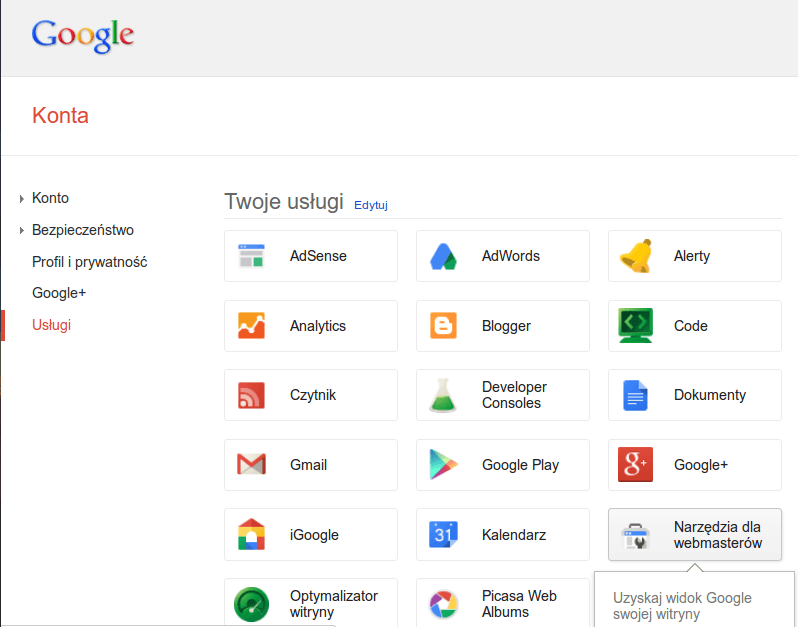Select Usługi in the sidebar
The image size is (798, 627).
point(51,325)
